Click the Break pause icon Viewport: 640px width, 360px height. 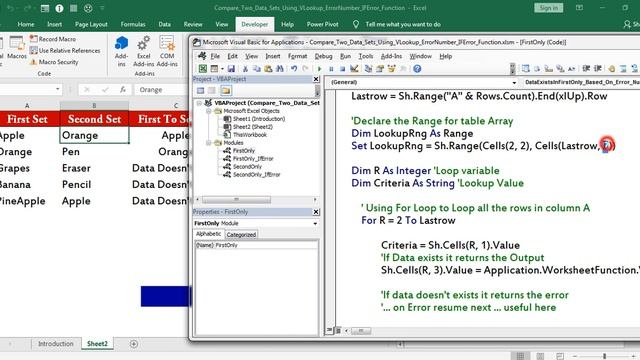[x=331, y=69]
